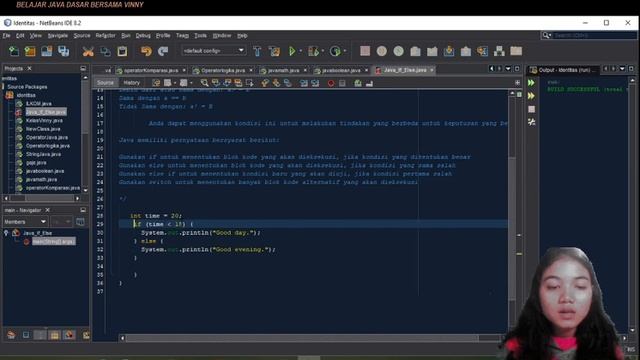Collapse the Java_If_Else node in Navigator

click(x=6, y=233)
